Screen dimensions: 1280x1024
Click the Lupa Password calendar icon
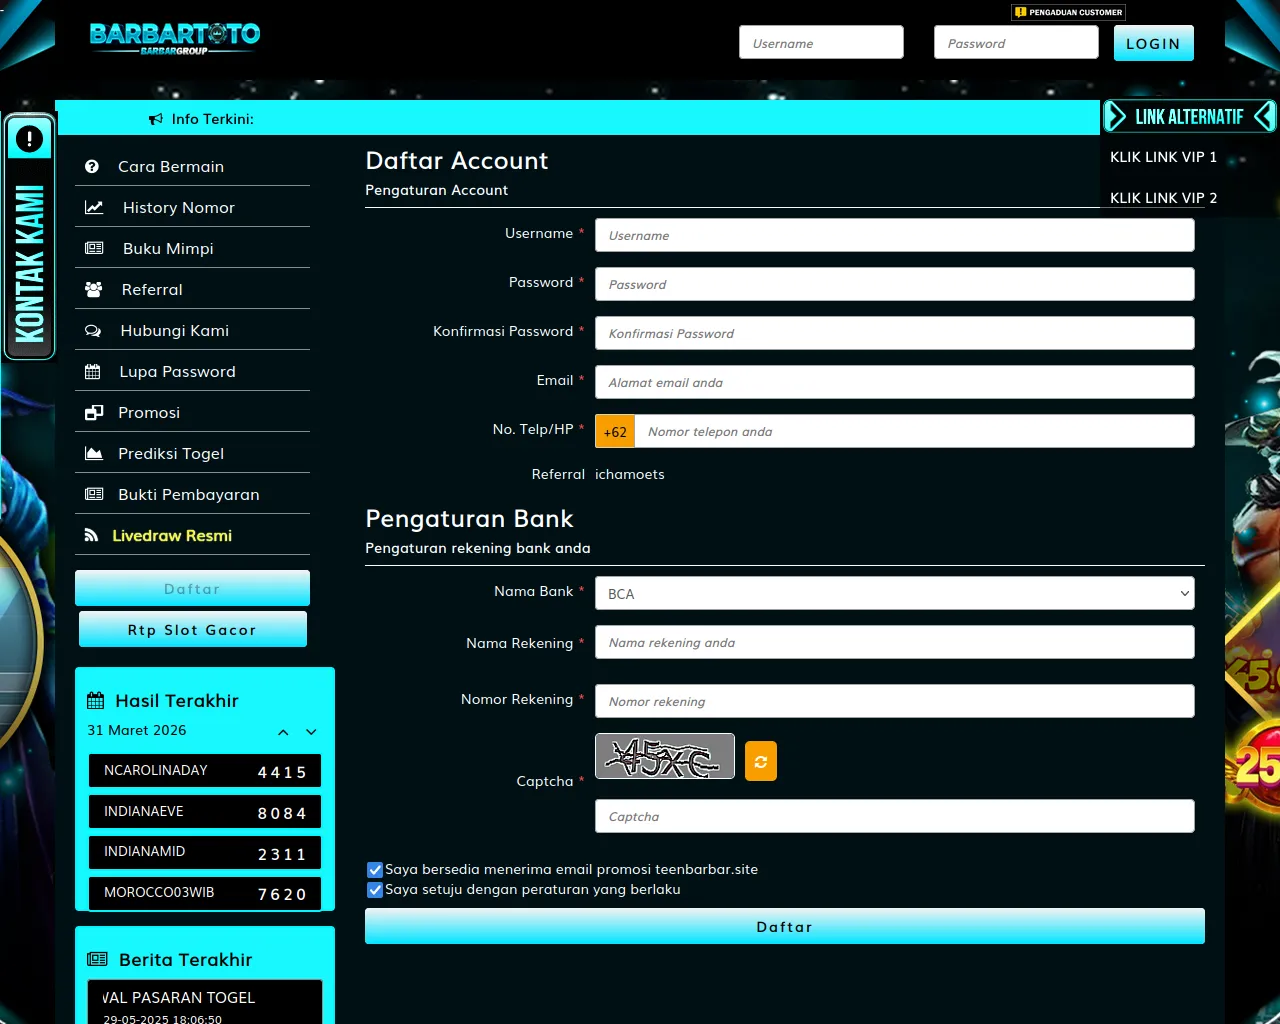93,372
